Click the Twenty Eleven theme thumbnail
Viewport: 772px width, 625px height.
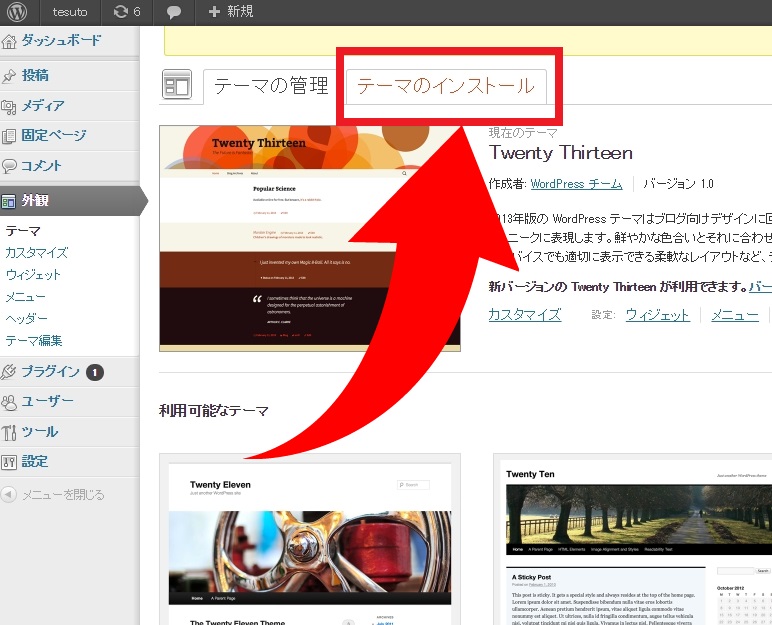point(309,540)
